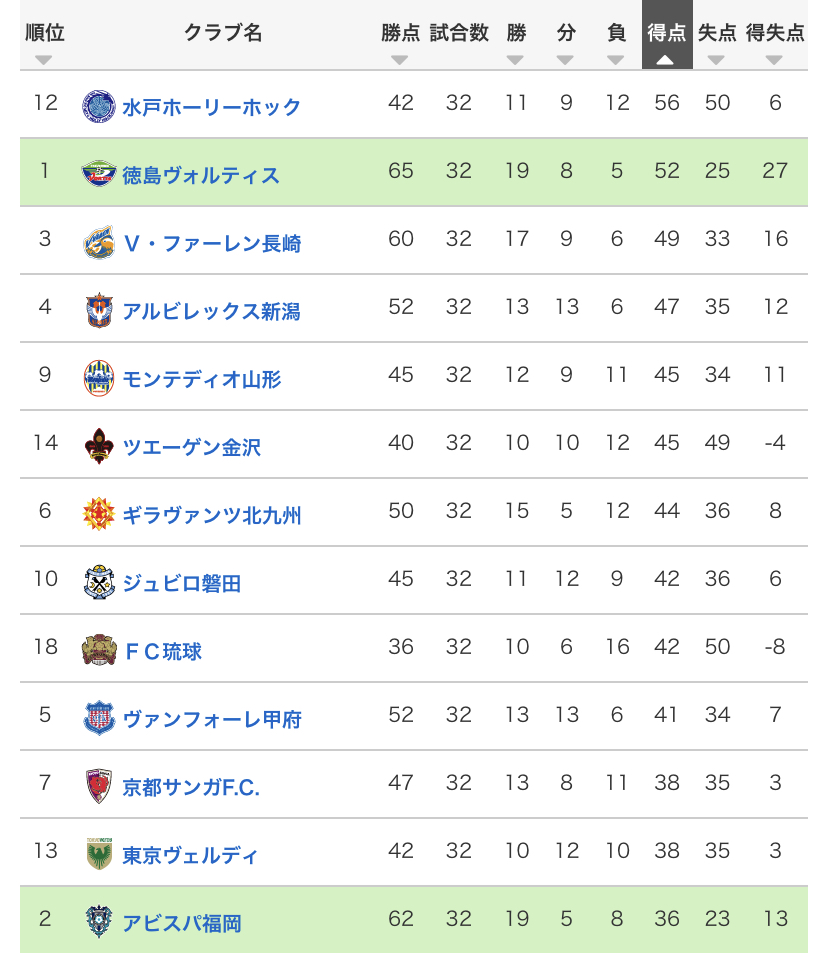Image resolution: width=828 pixels, height=953 pixels.
Task: Click the Tokushima Vortis club crest icon
Action: point(99,174)
